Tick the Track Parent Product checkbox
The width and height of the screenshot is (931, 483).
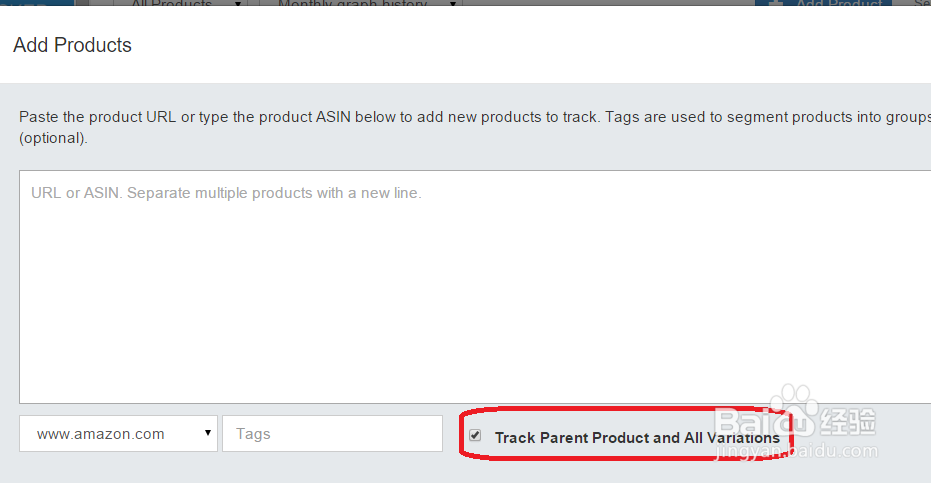pos(475,435)
